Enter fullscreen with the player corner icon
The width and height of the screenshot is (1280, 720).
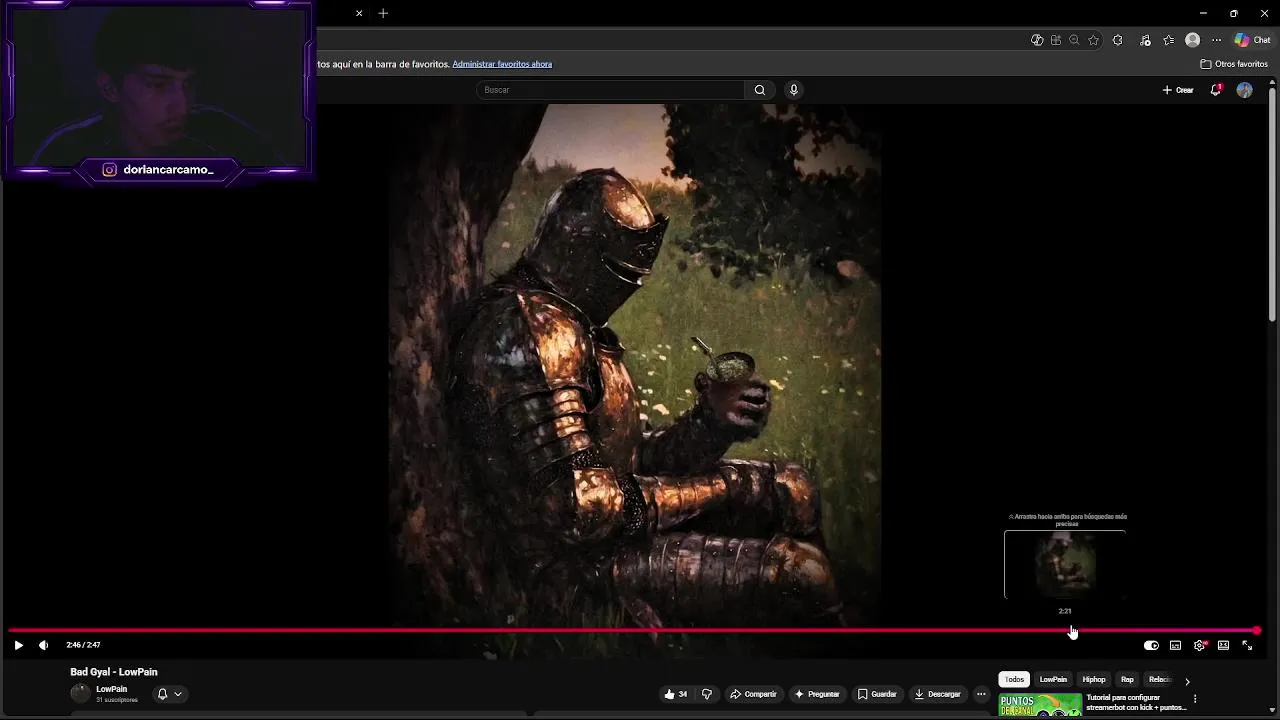pyautogui.click(x=1247, y=646)
